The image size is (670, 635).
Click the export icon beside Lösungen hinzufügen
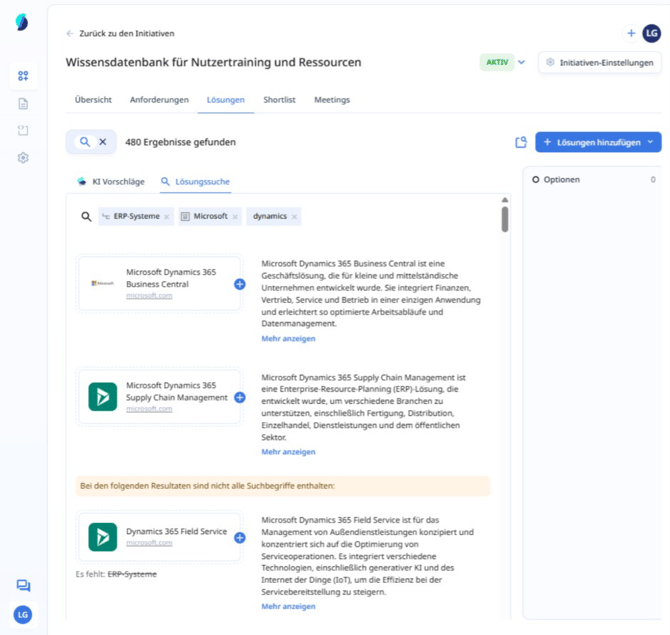521,142
